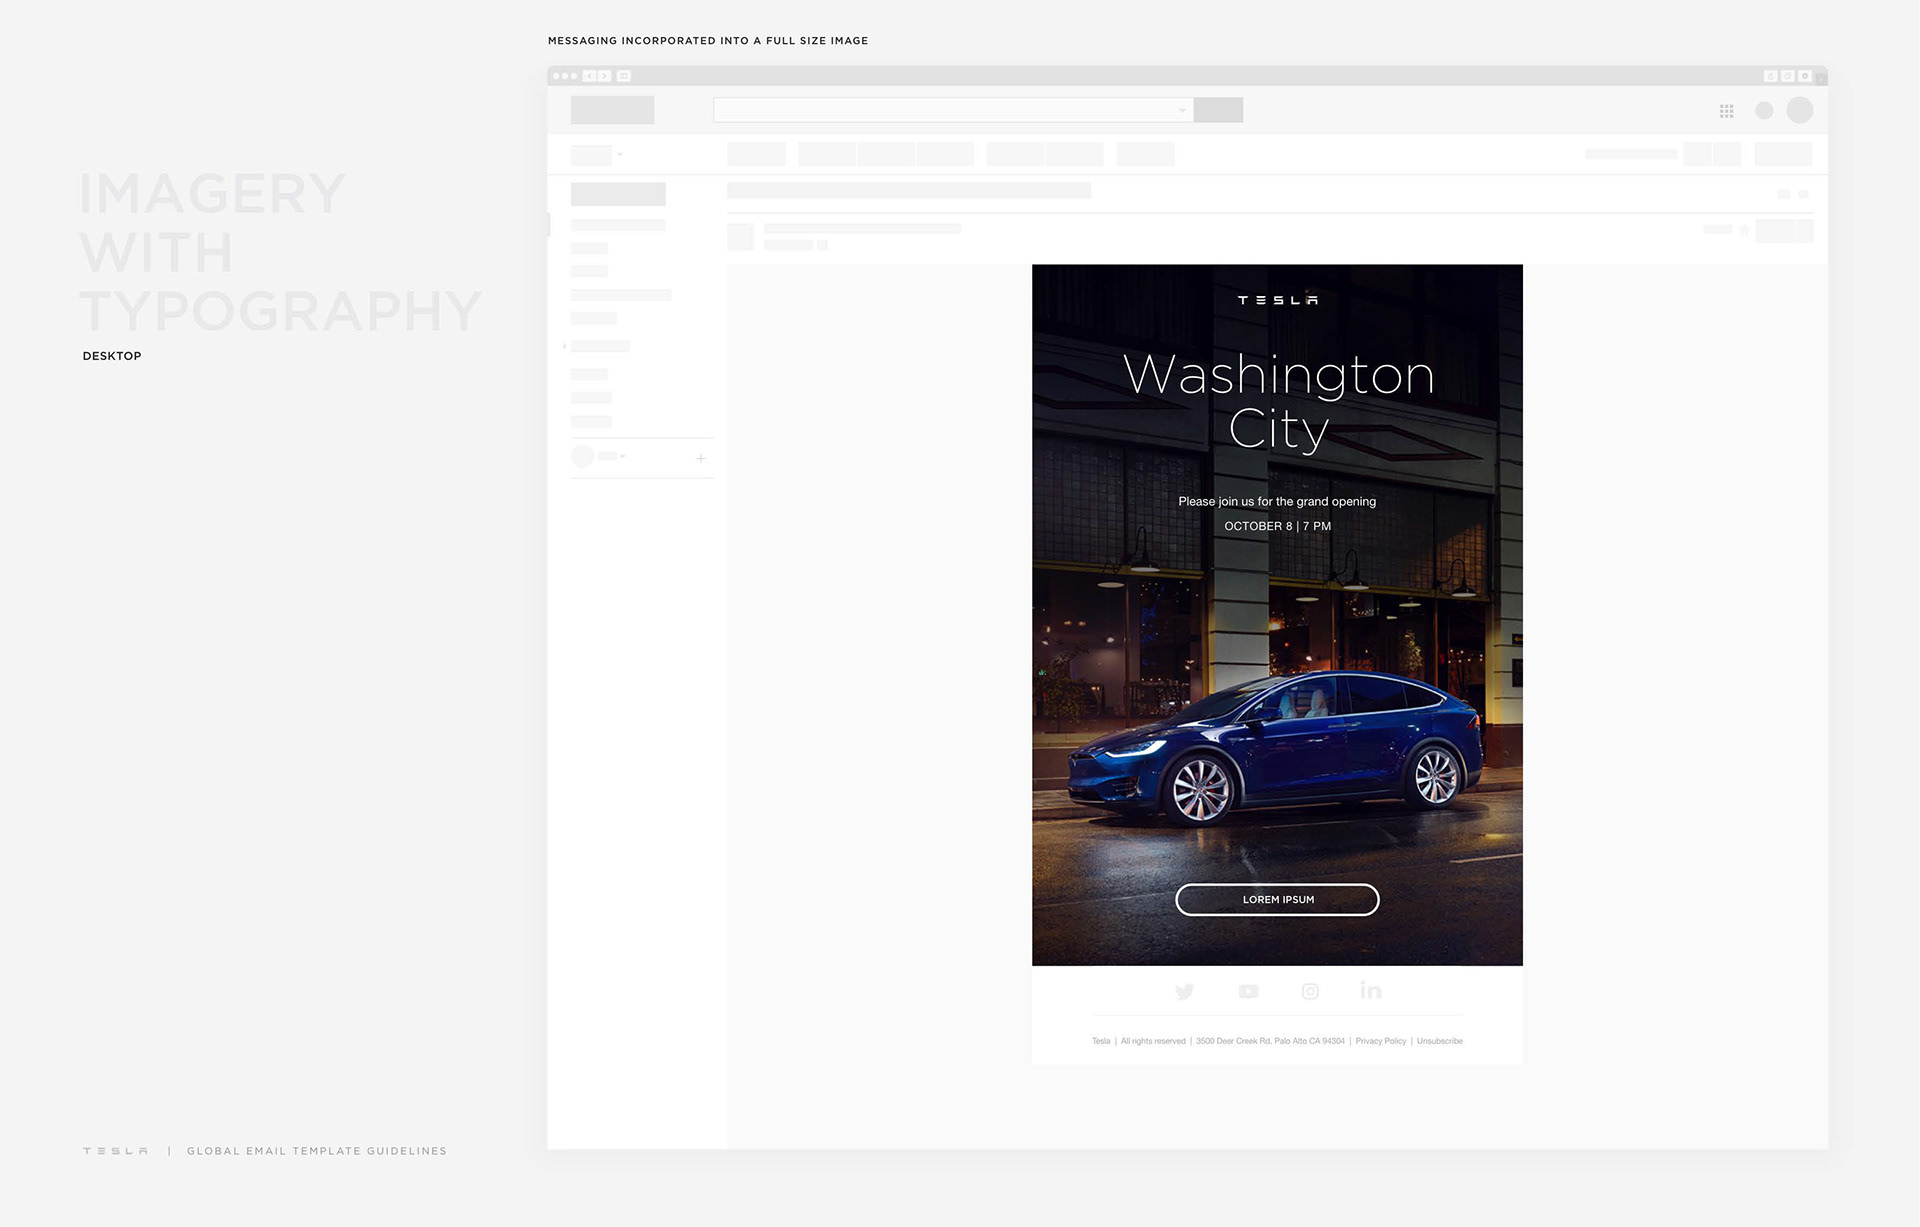Click the Tesla logo atop the email image
This screenshot has height=1227, width=1920.
pos(1277,300)
